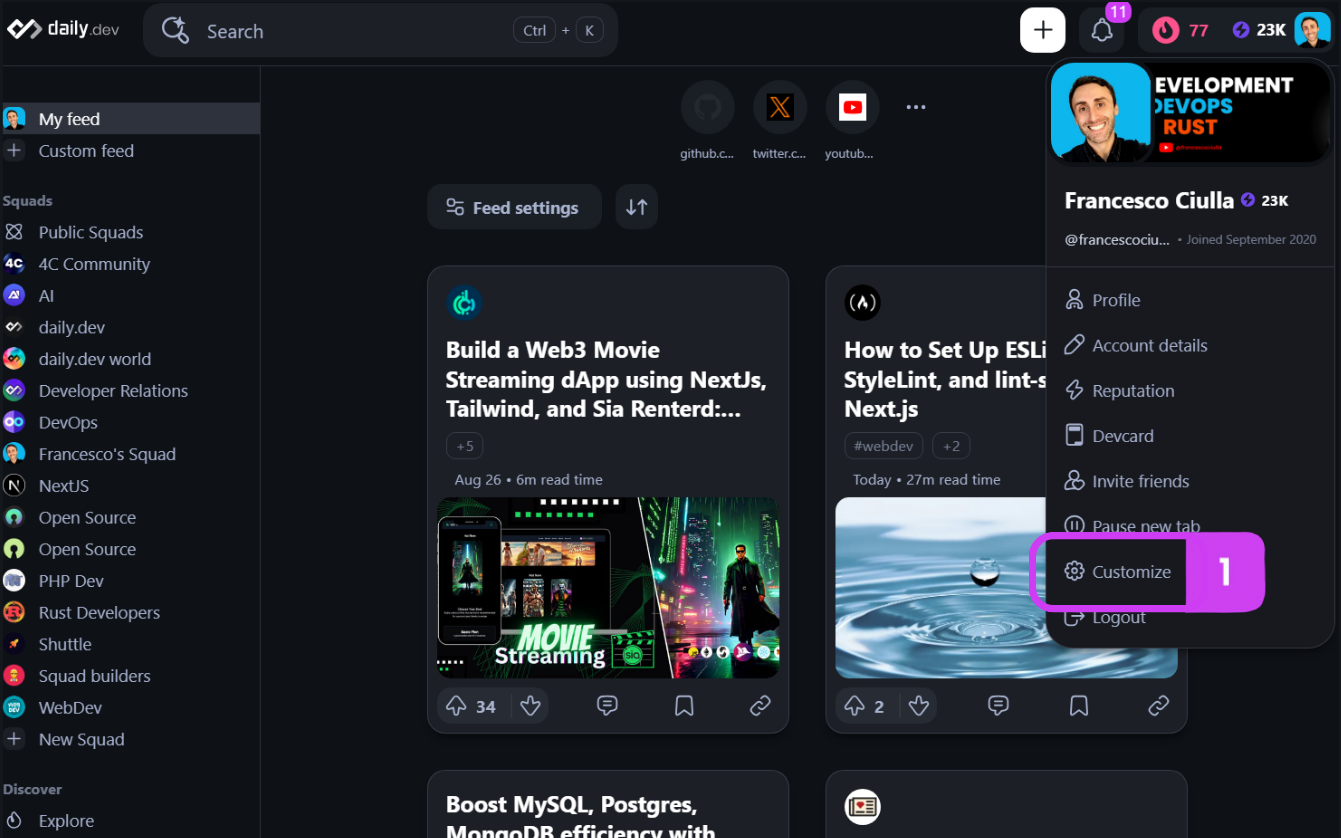Click the Feed settings button
Viewport: 1341px width, 838px height.
pyautogui.click(x=514, y=207)
